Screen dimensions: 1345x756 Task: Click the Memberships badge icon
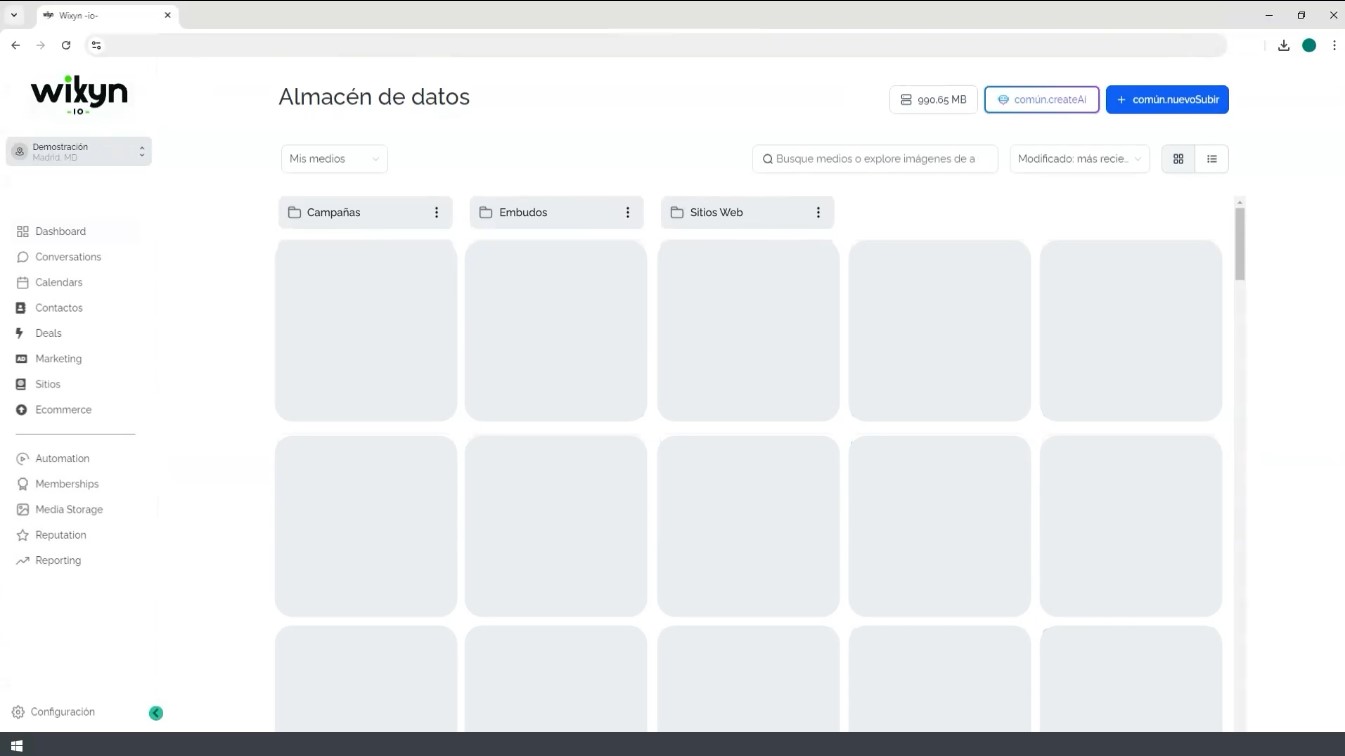22,484
